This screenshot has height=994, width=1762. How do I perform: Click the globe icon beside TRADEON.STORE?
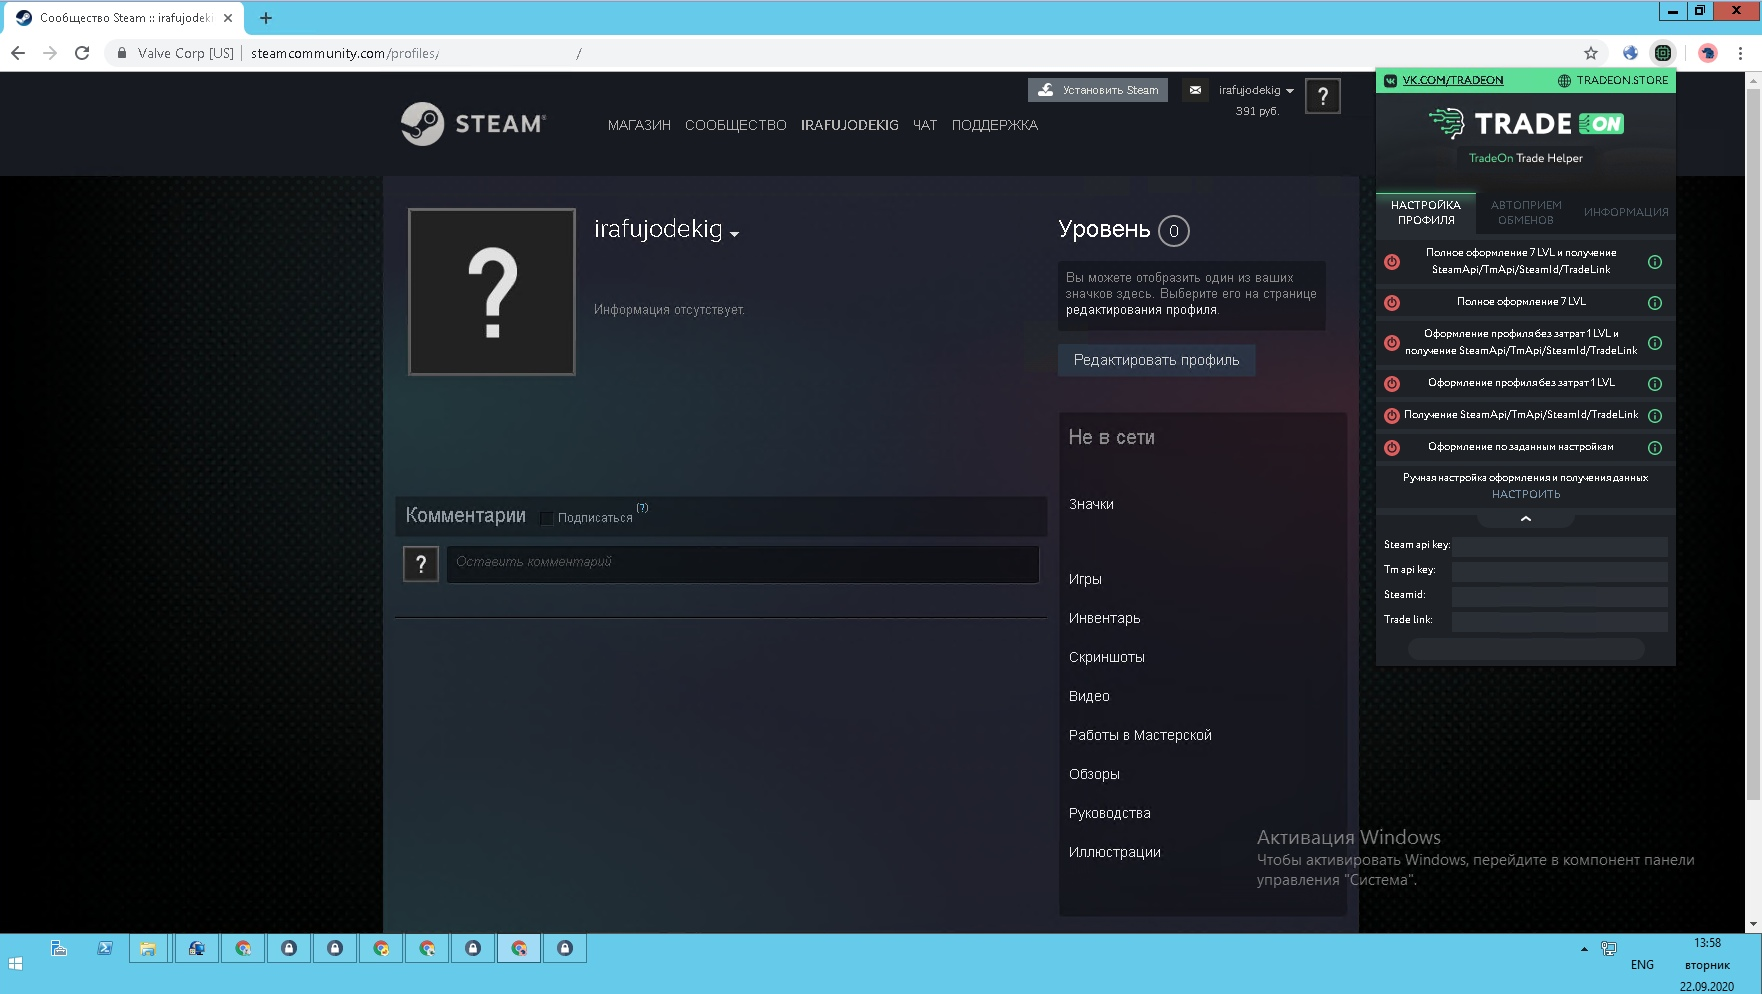tap(1565, 81)
